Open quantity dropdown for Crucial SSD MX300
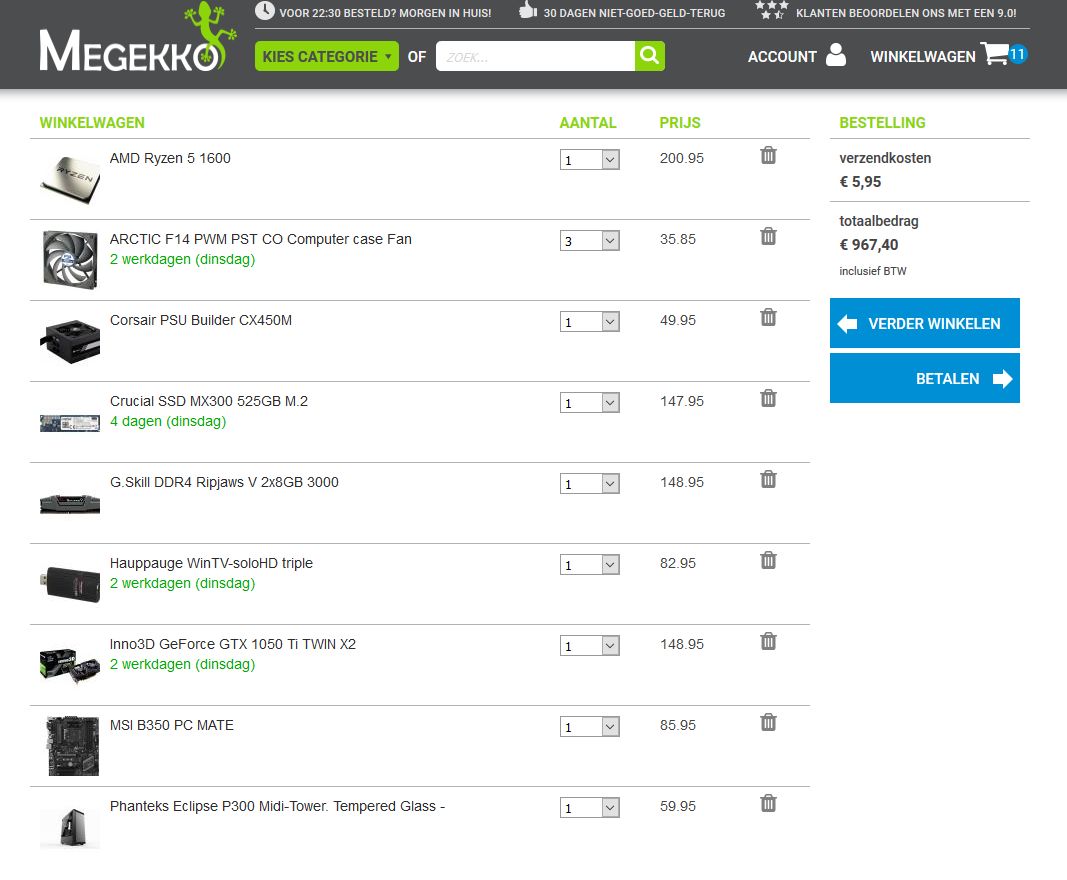This screenshot has height=880, width=1067. pos(589,403)
